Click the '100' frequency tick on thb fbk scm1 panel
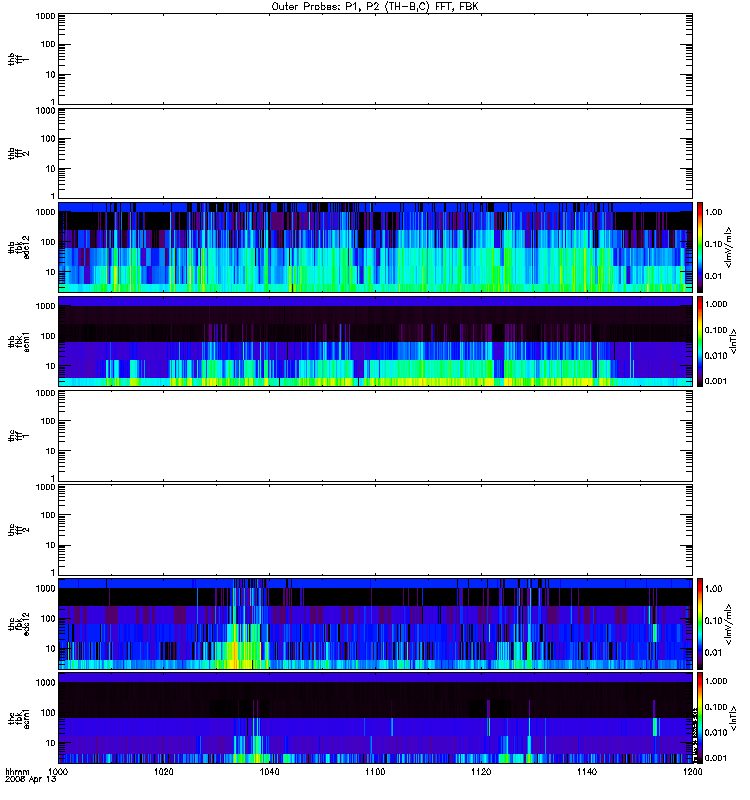 tap(48, 336)
